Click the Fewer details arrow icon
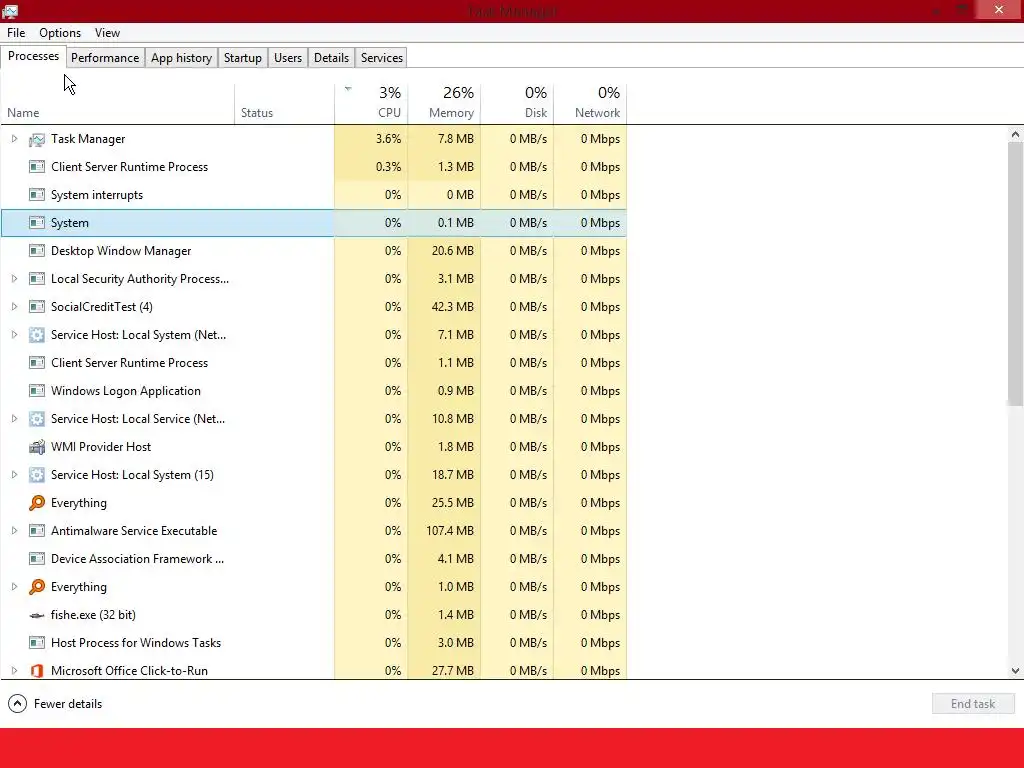 18,703
